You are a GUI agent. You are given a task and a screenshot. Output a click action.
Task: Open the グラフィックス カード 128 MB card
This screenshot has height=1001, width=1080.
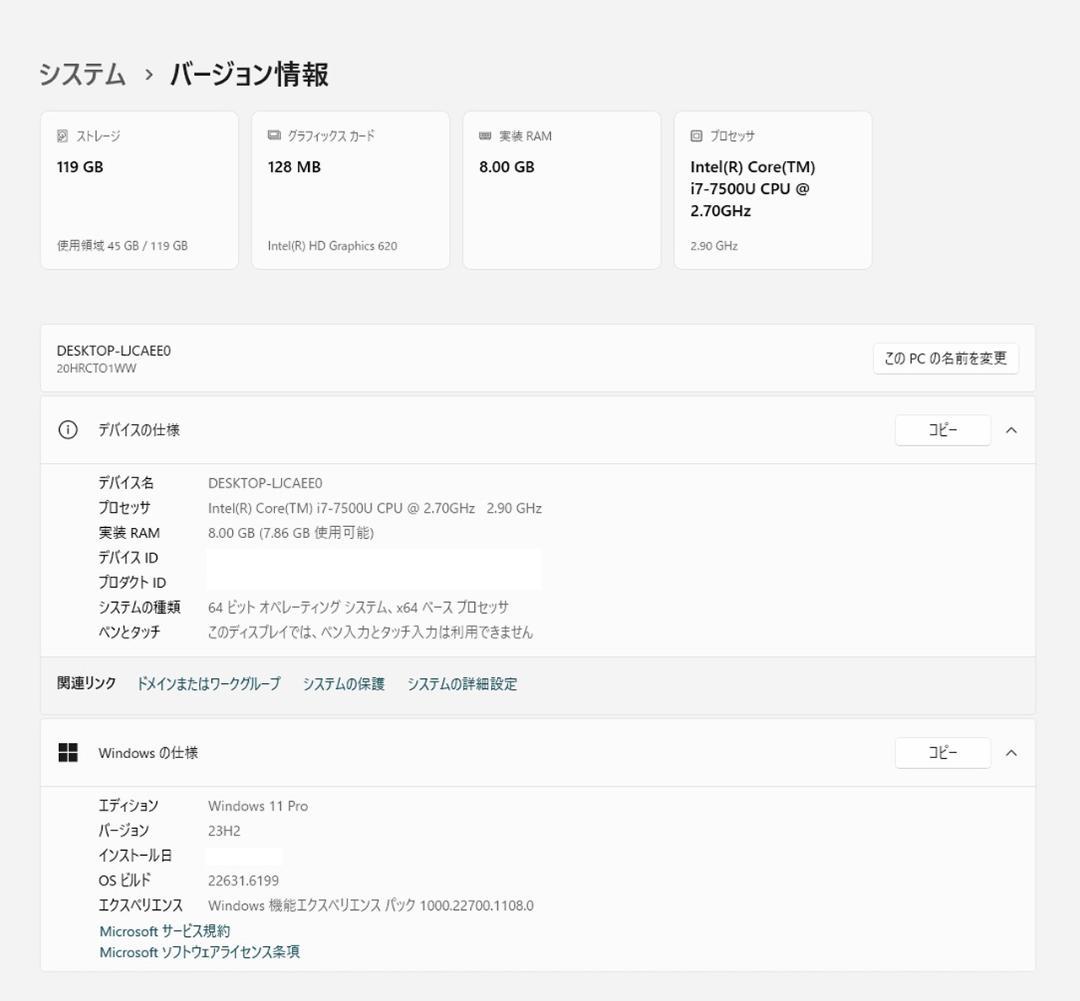[x=351, y=190]
